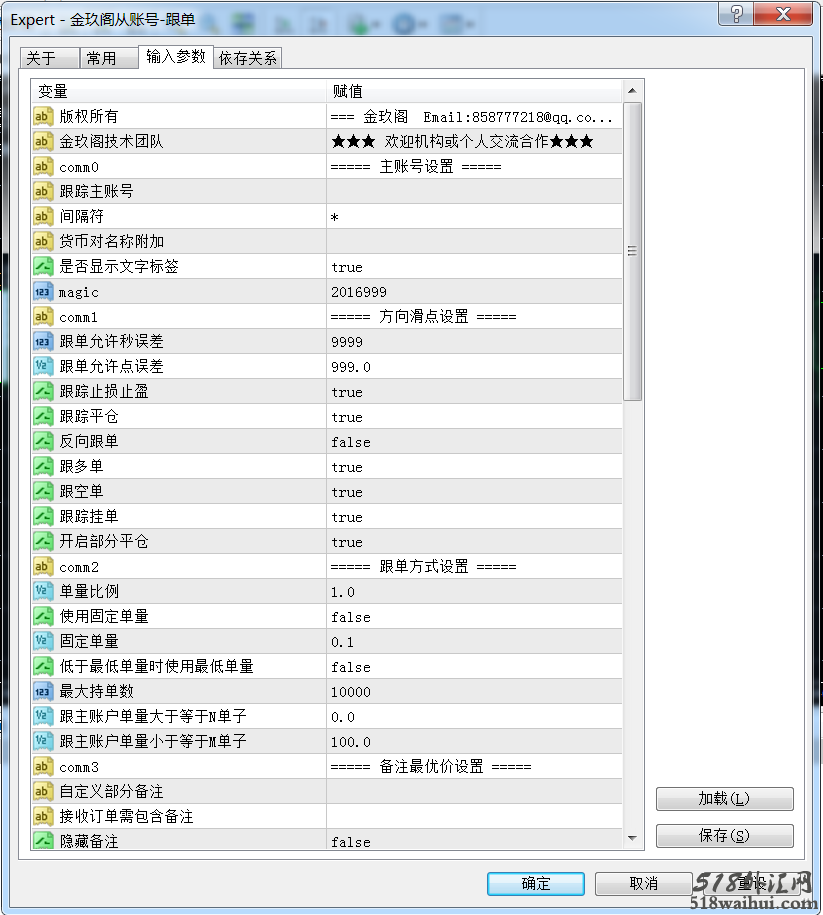
Task: Open the 依存关系 tab
Action: click(x=248, y=59)
